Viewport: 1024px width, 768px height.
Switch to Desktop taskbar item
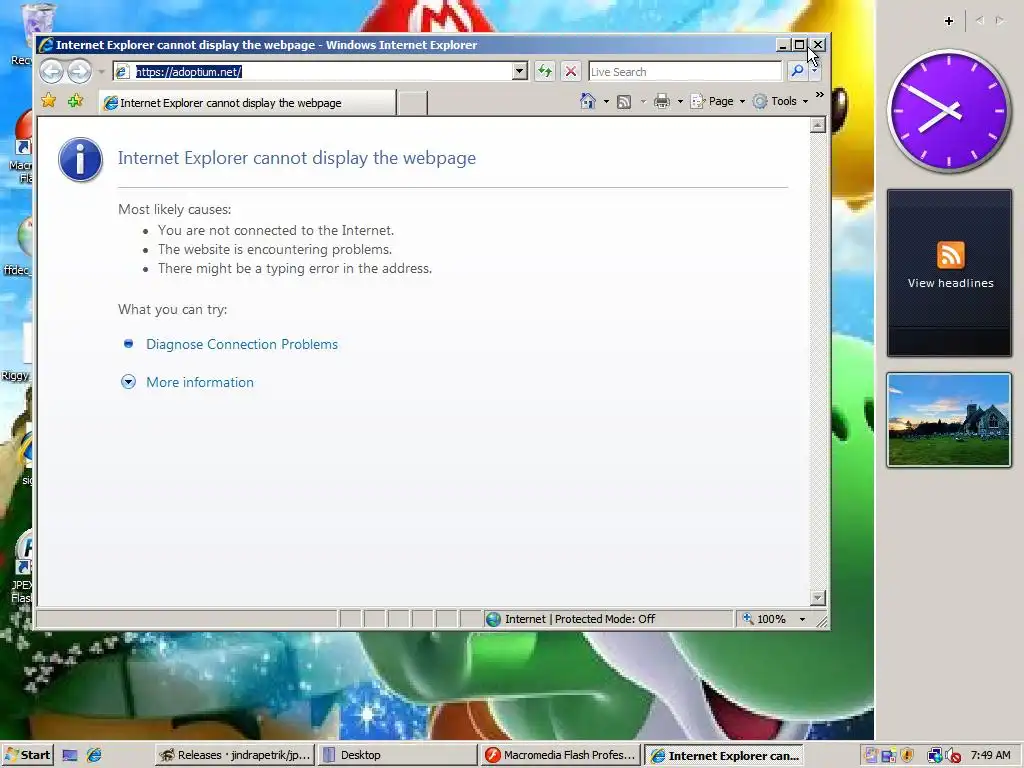(398, 755)
